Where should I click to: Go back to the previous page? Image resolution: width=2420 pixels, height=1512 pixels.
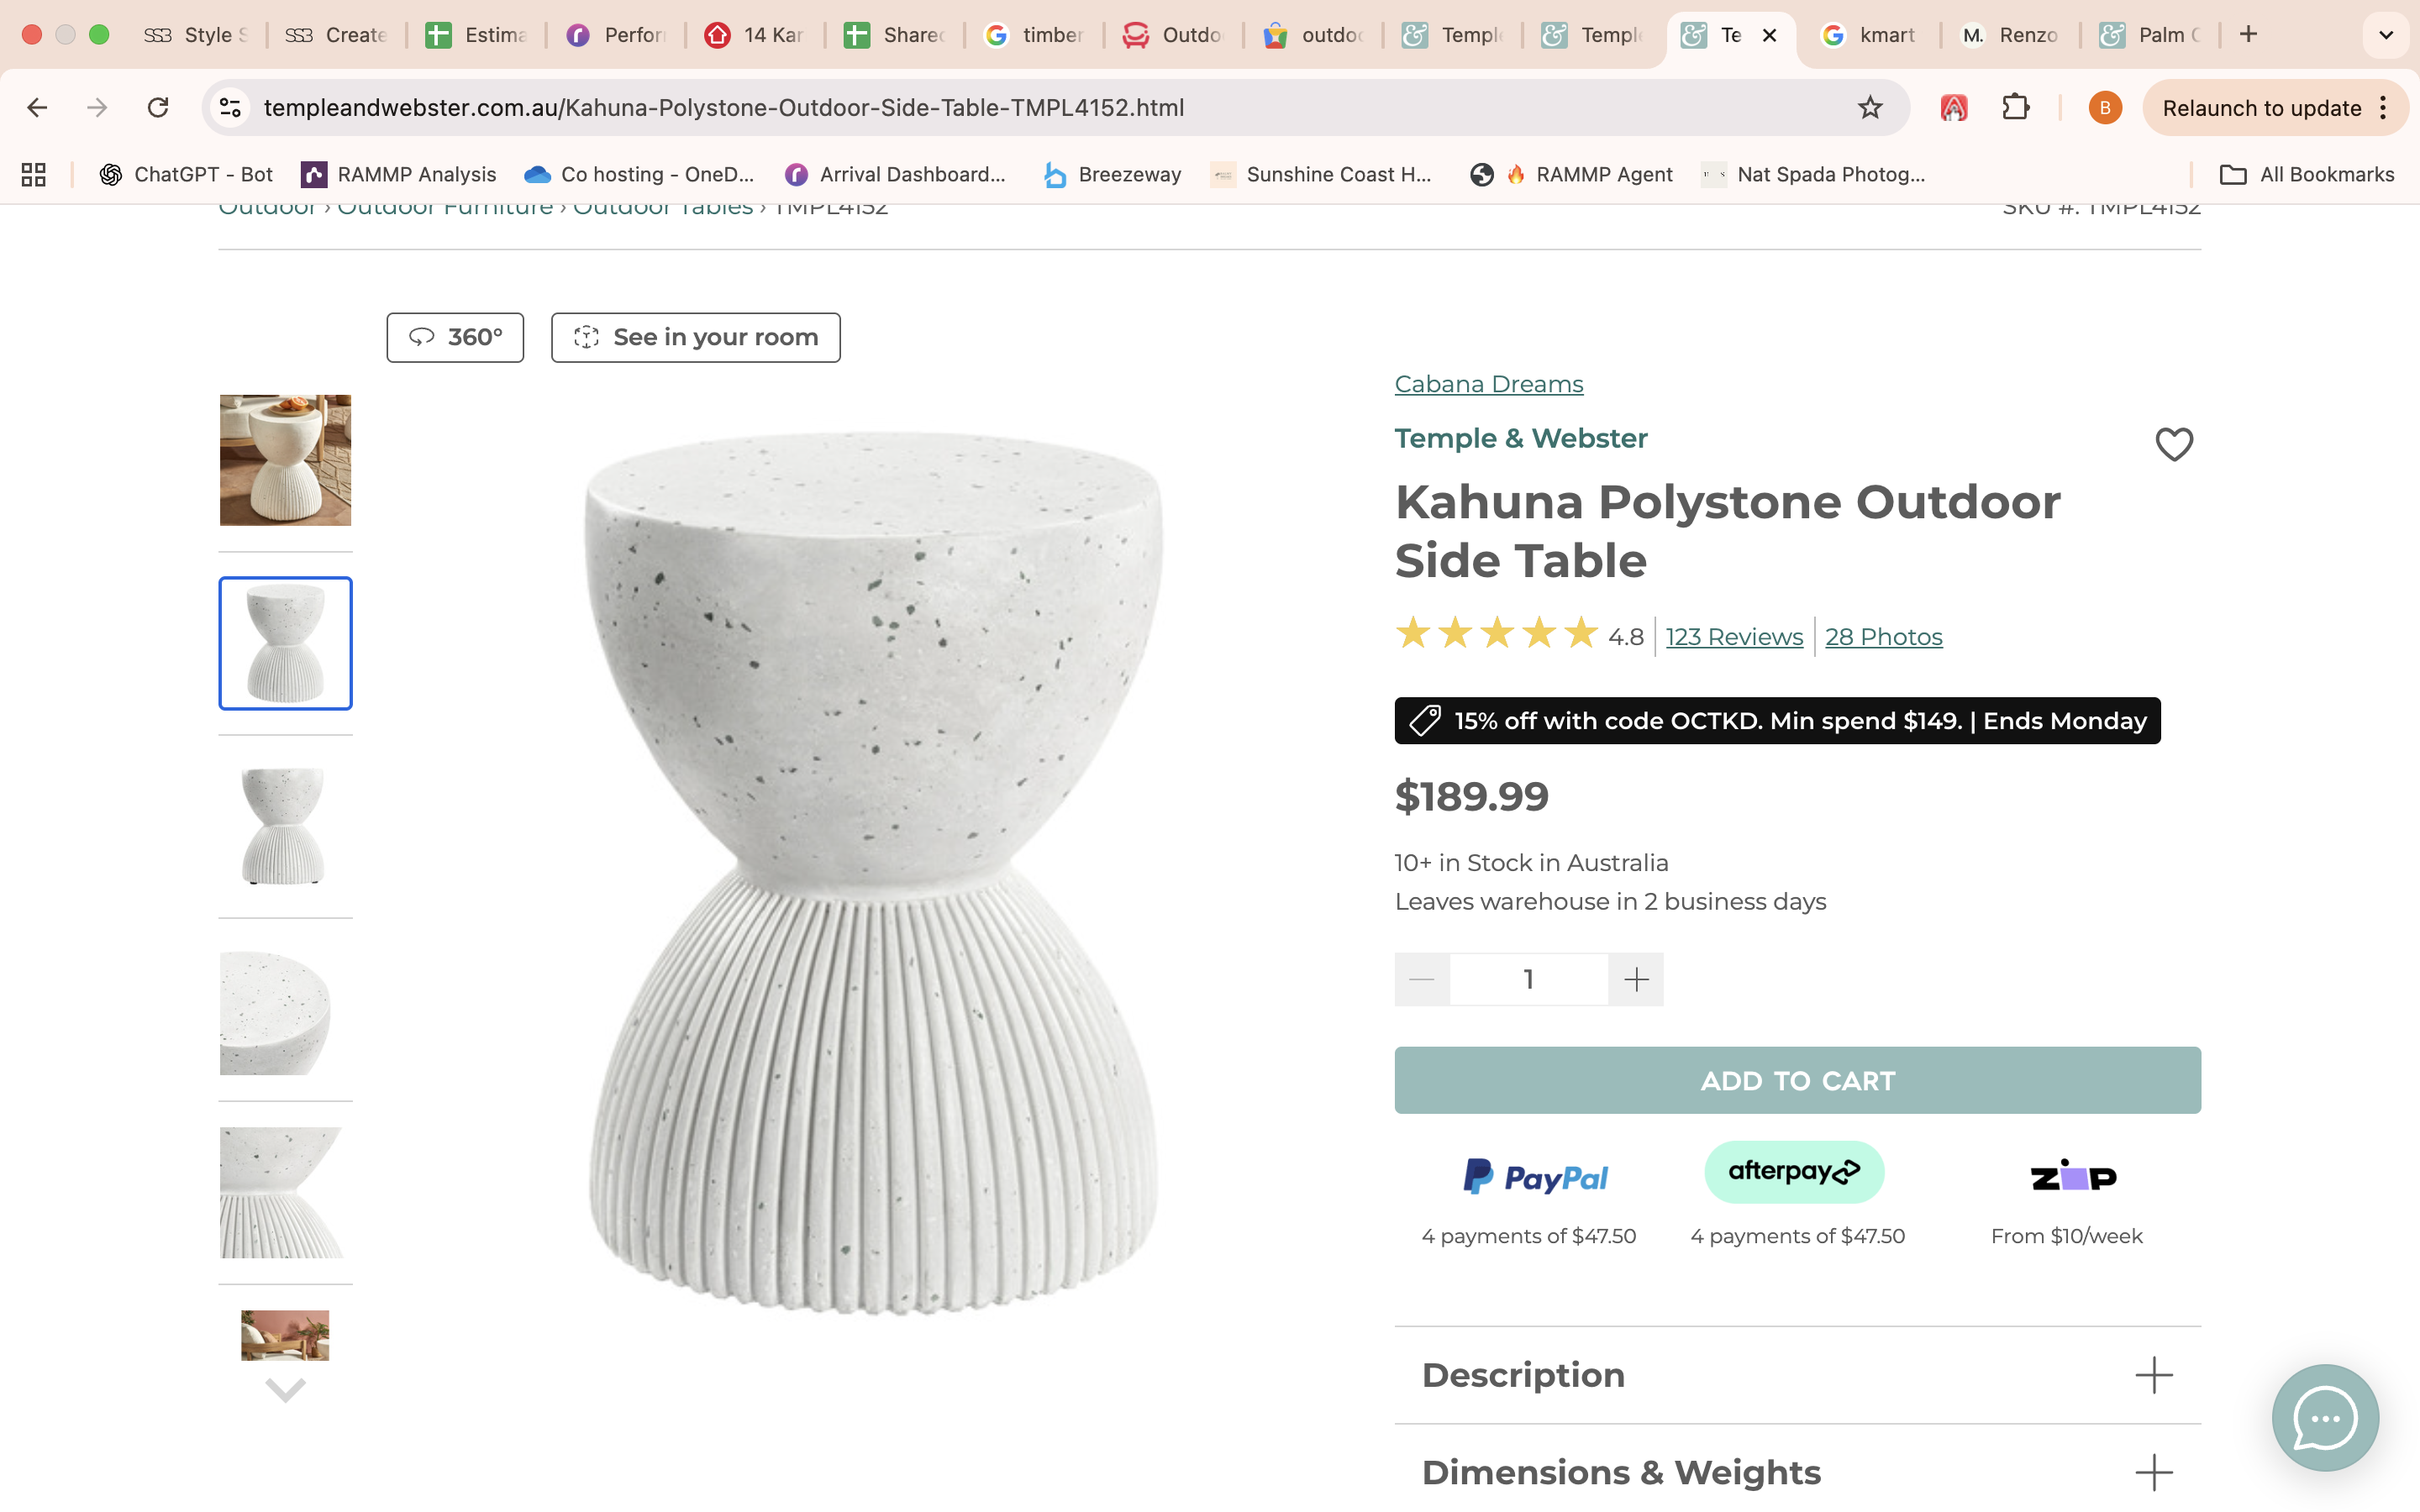pos(37,108)
